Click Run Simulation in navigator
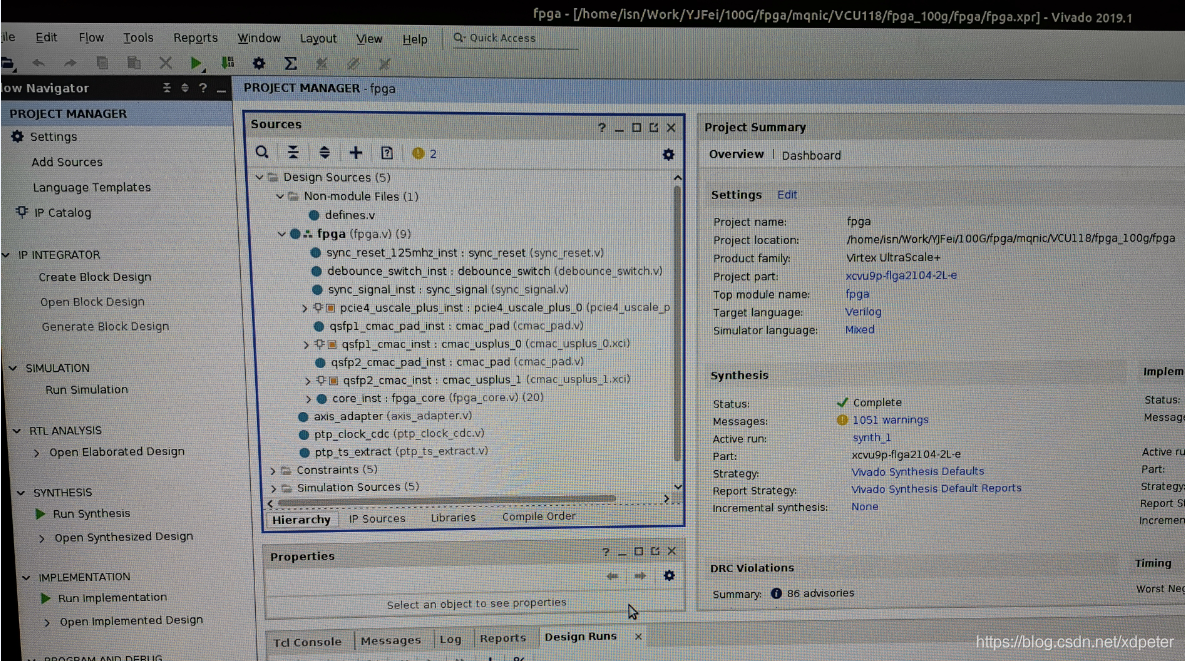Viewport: 1185px width, 661px height. tap(86, 389)
